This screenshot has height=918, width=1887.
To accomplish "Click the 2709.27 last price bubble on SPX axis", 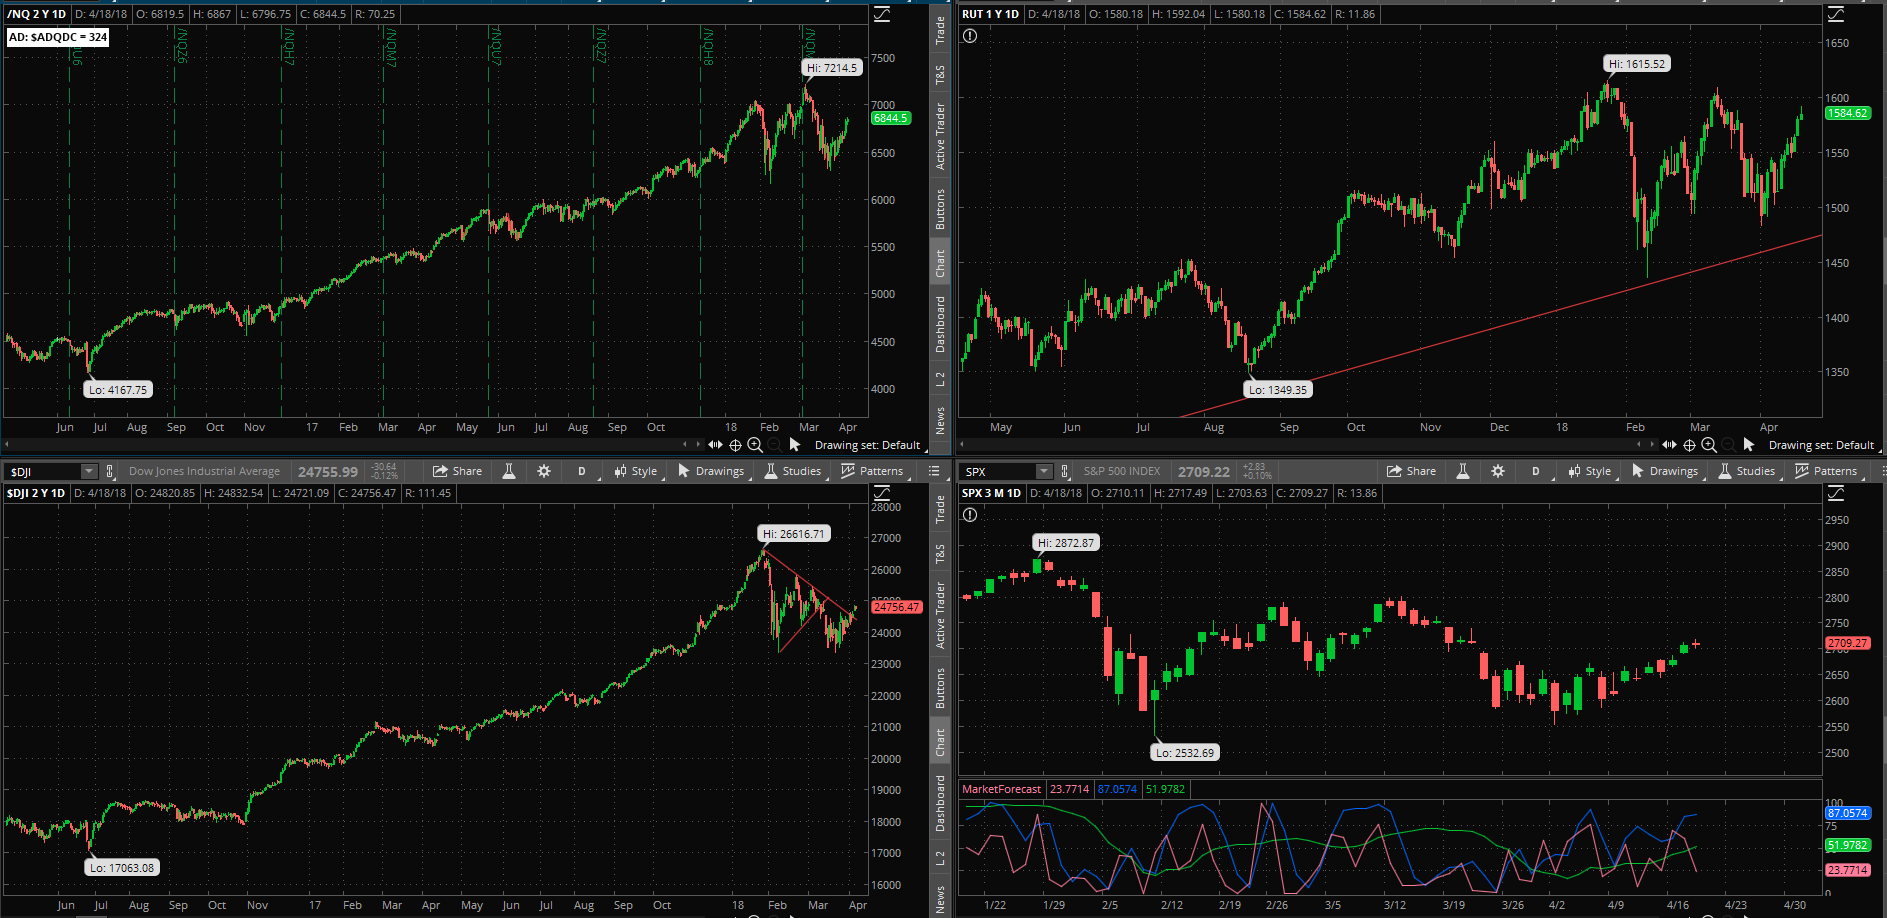I will point(1848,643).
